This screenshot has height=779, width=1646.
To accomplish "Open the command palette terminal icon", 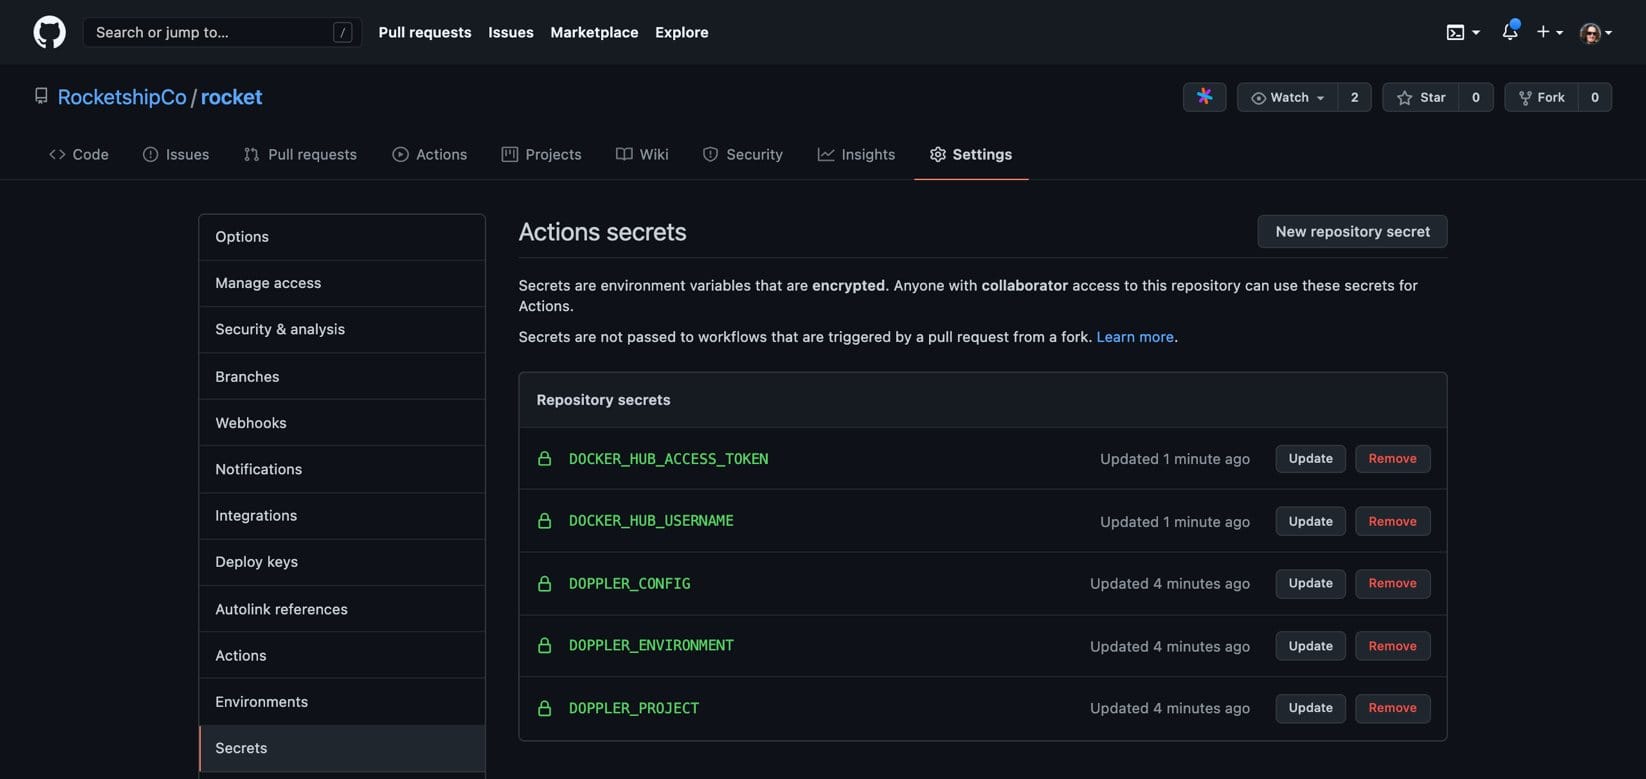I will 1463,32.
